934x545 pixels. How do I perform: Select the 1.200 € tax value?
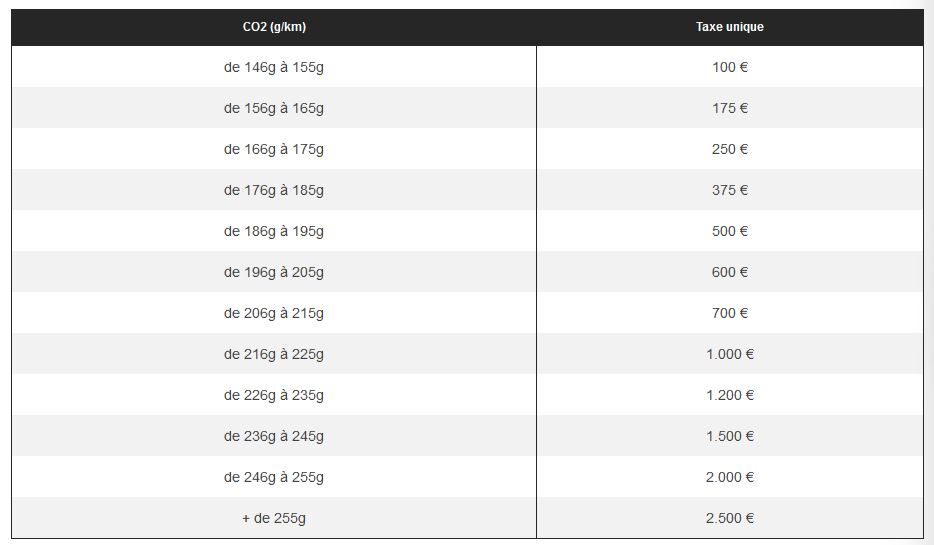(729, 395)
